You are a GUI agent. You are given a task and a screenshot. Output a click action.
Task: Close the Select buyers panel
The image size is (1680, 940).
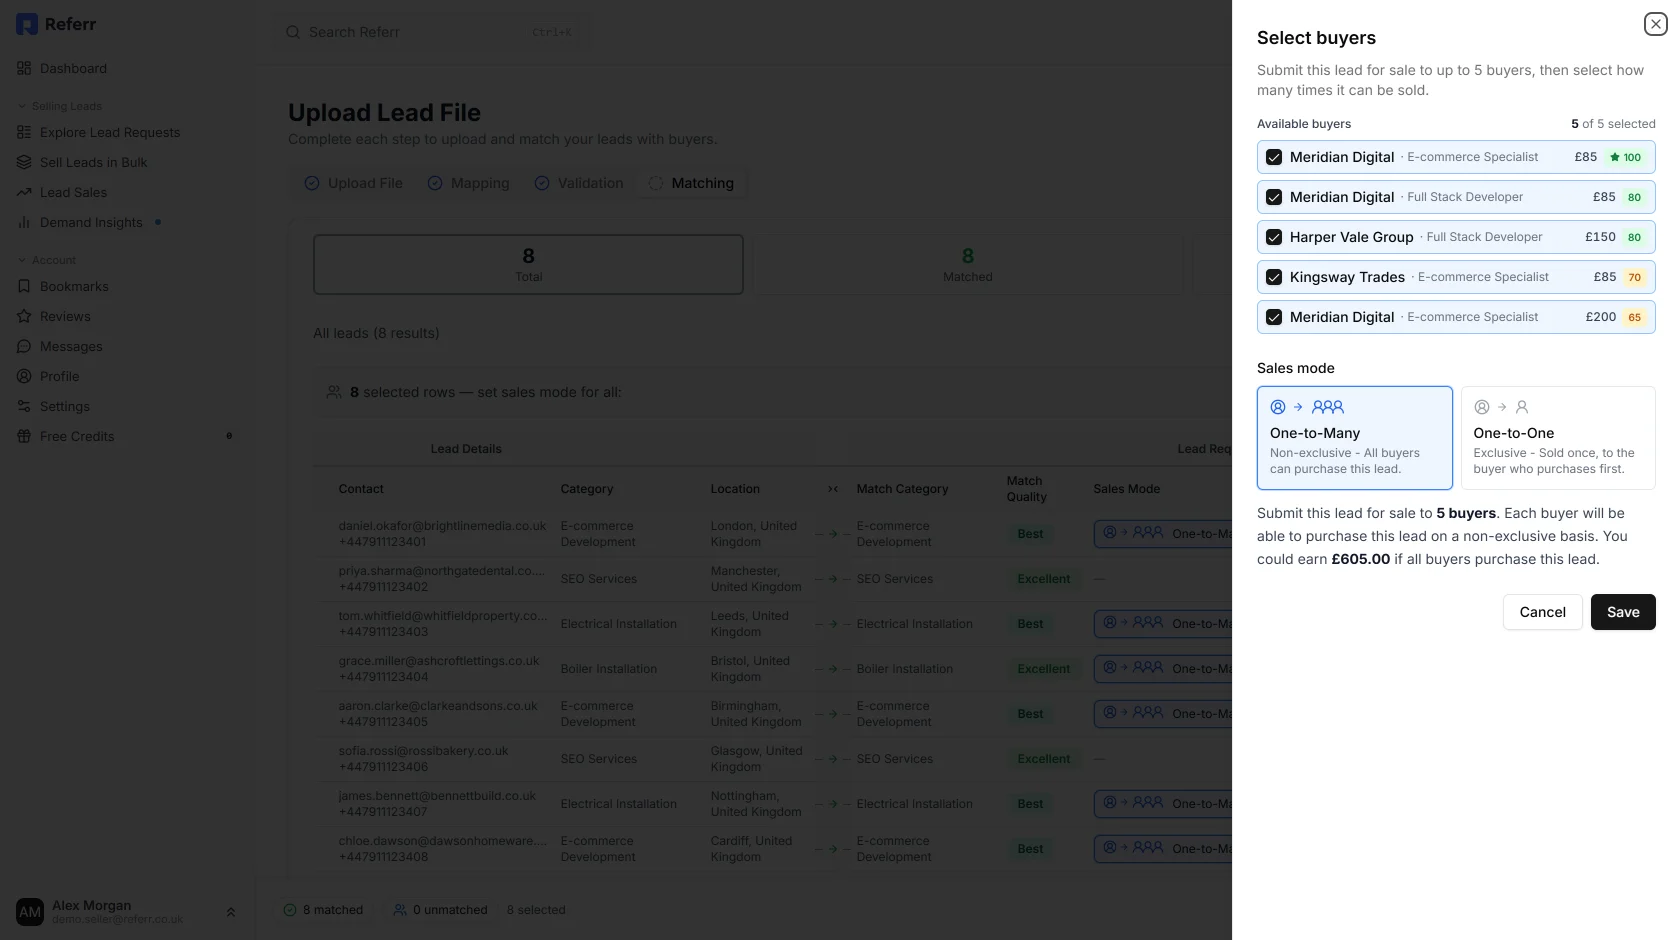(1655, 24)
